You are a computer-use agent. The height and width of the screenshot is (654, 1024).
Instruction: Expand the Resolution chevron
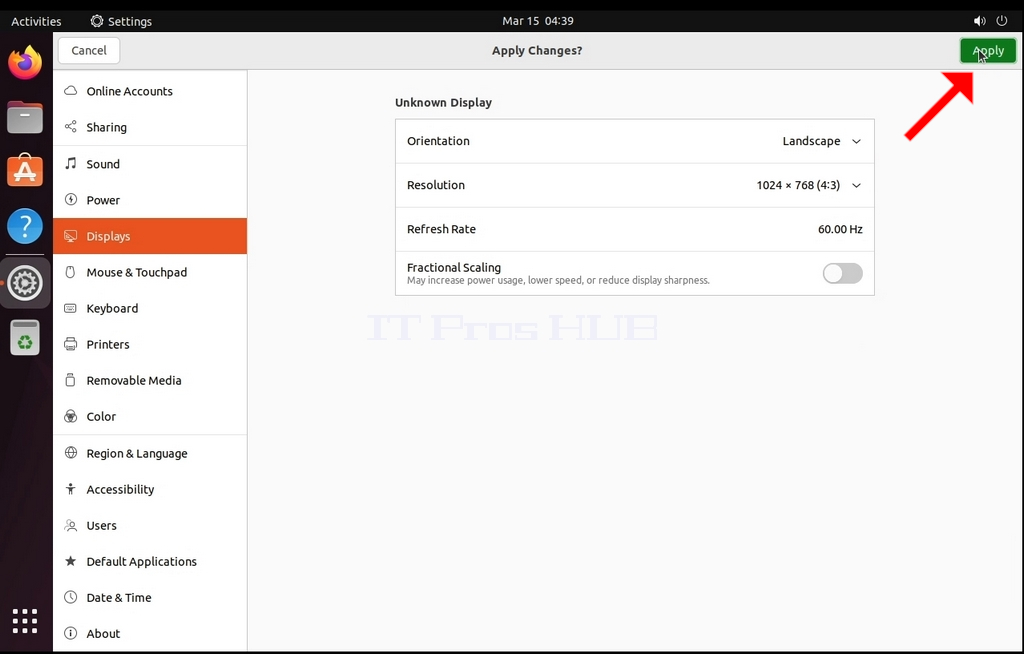(856, 186)
